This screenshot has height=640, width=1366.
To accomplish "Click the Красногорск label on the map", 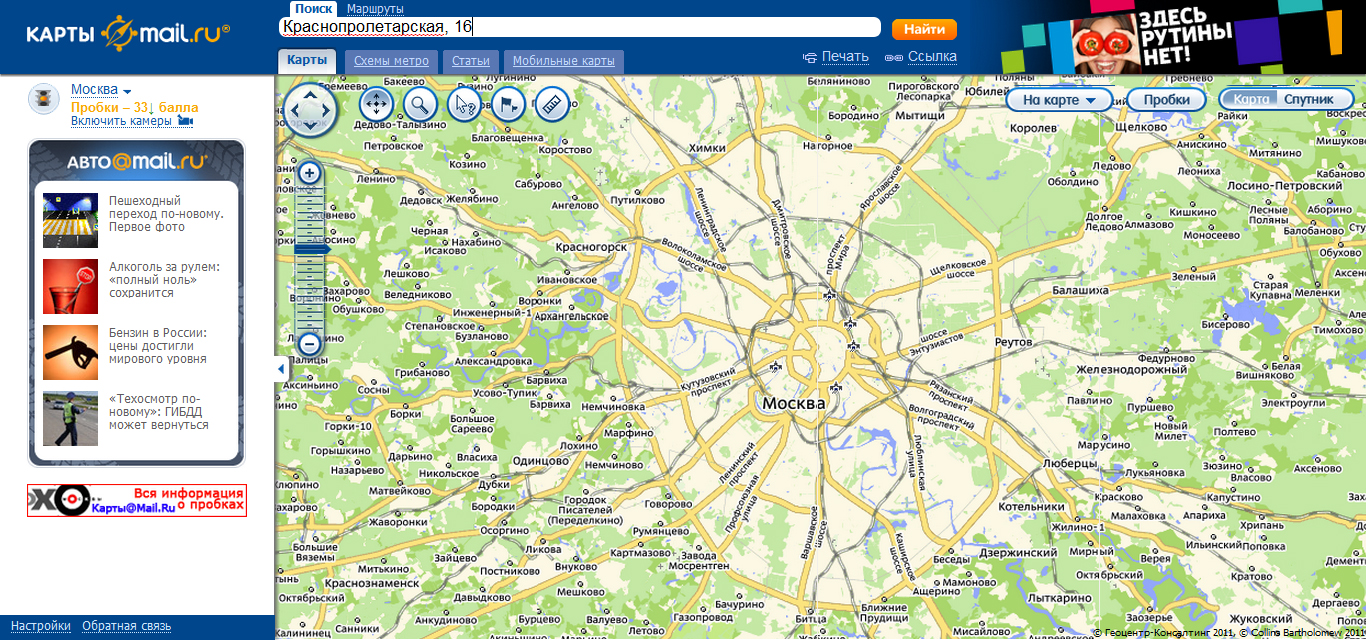I will tap(592, 246).
